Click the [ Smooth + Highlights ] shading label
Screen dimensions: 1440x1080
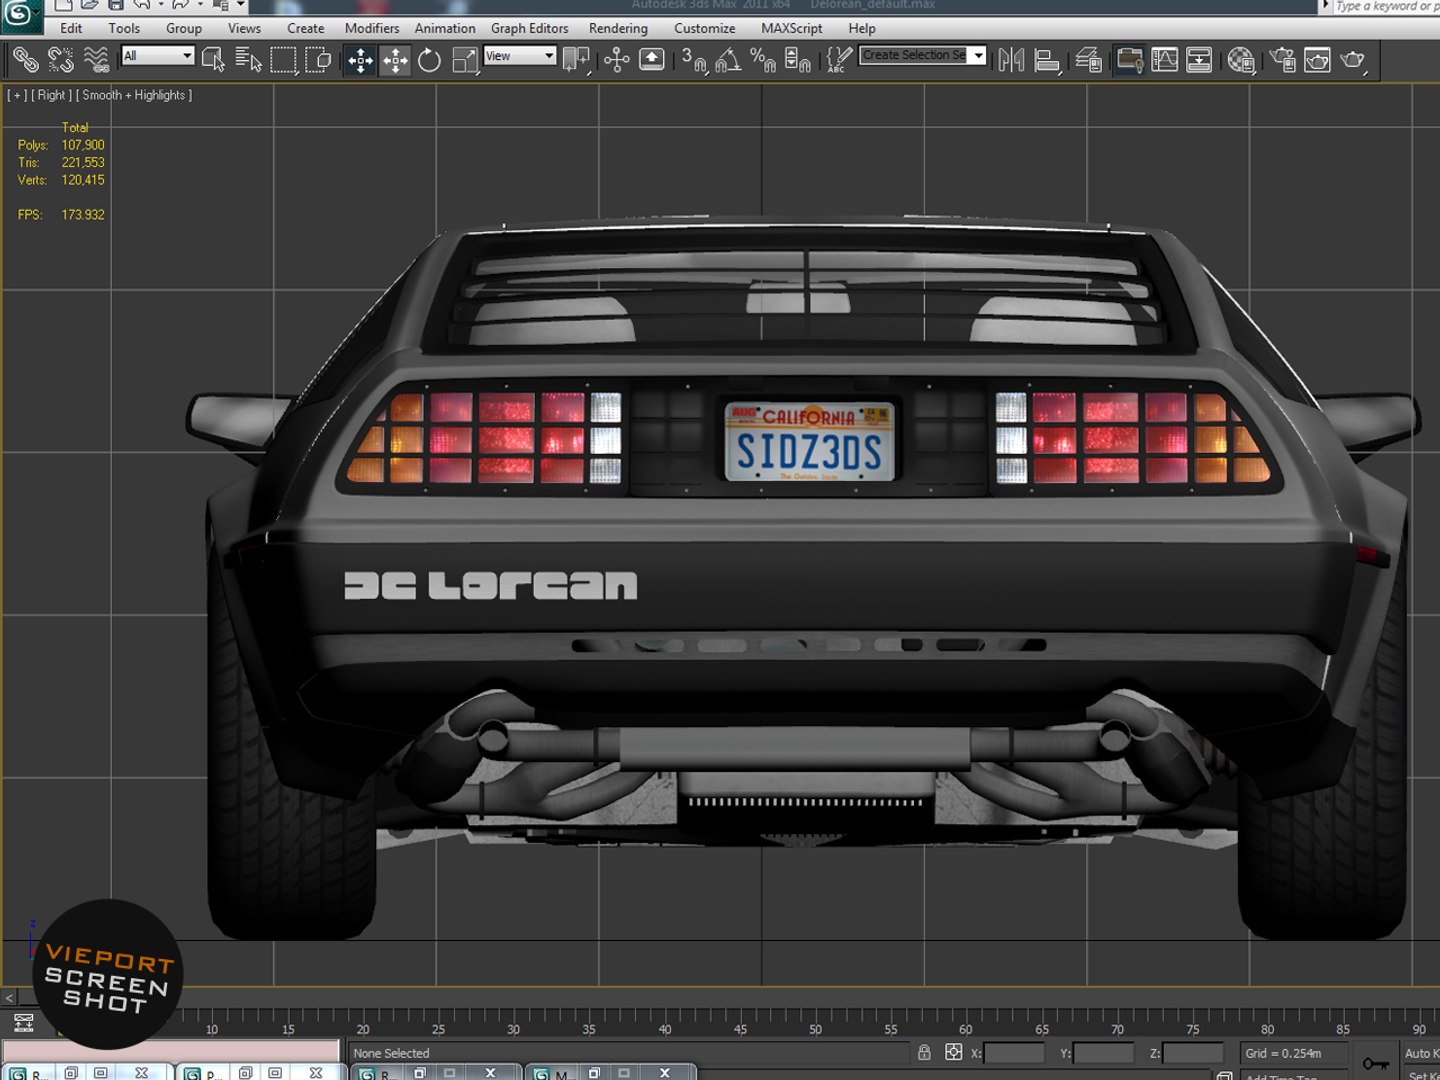(134, 95)
